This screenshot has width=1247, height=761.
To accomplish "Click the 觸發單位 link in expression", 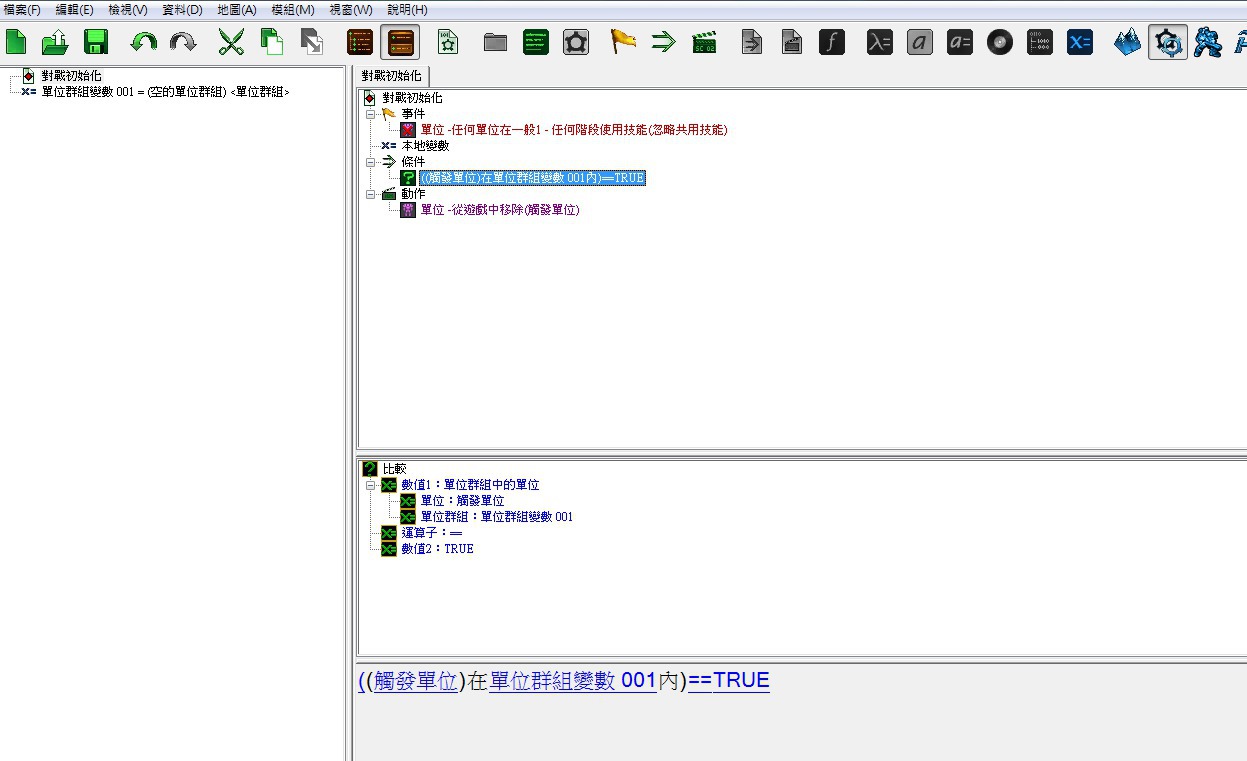I will pyautogui.click(x=415, y=681).
